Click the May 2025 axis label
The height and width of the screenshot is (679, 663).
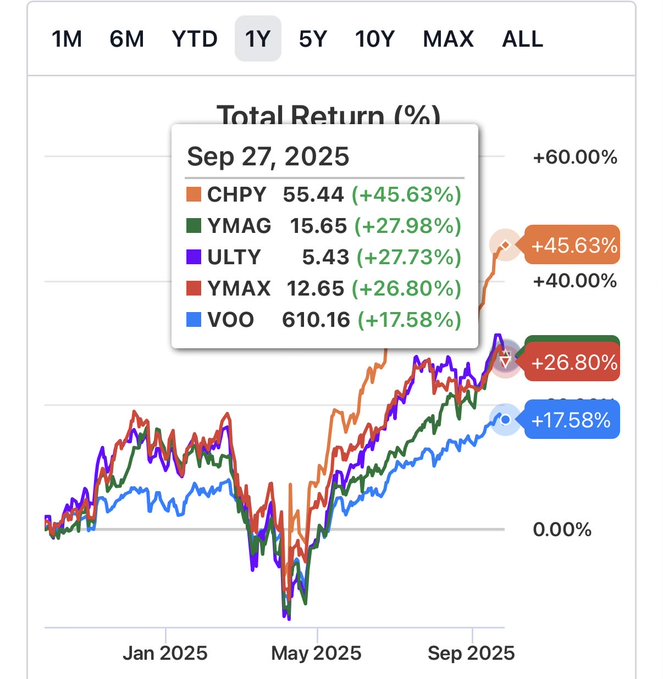[316, 653]
